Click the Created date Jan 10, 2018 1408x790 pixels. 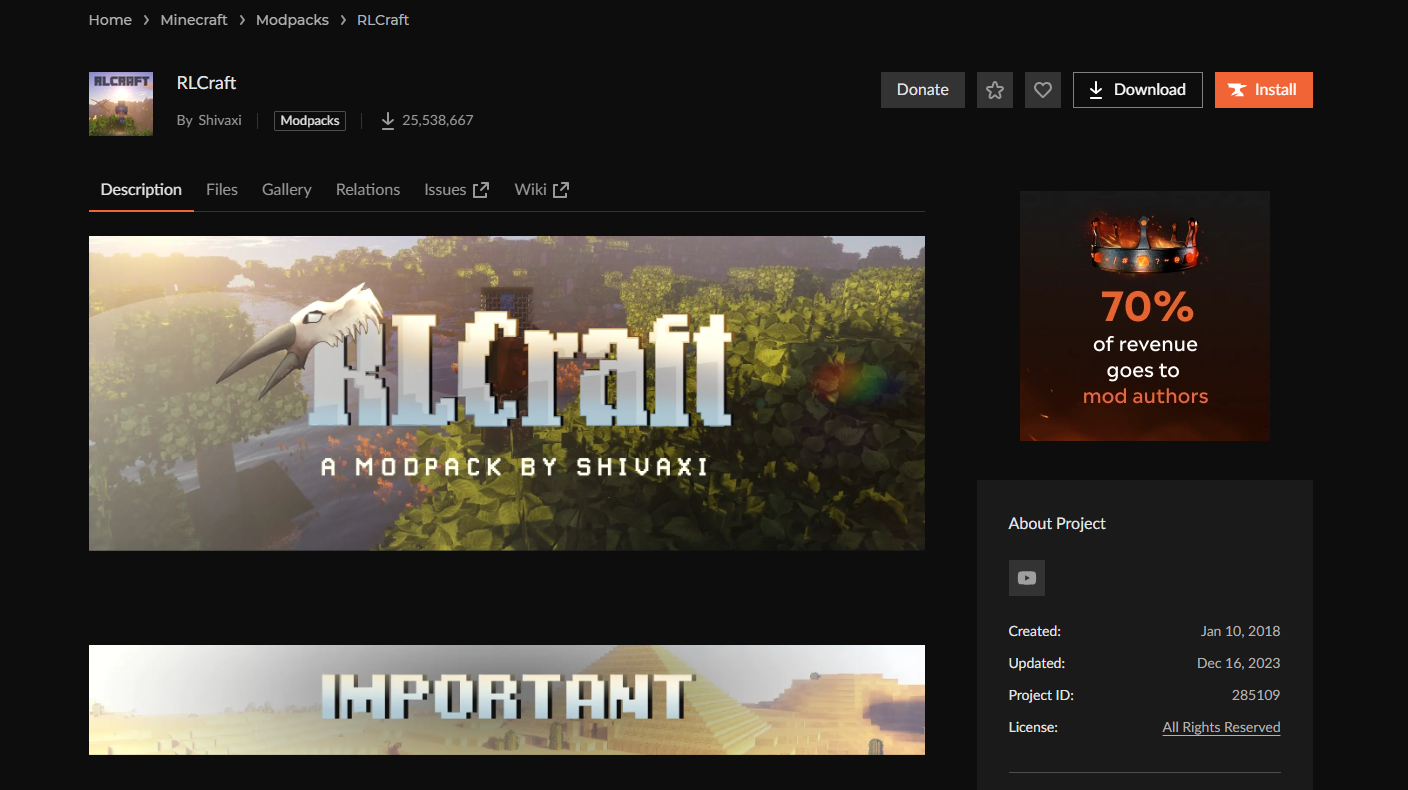tap(1240, 631)
